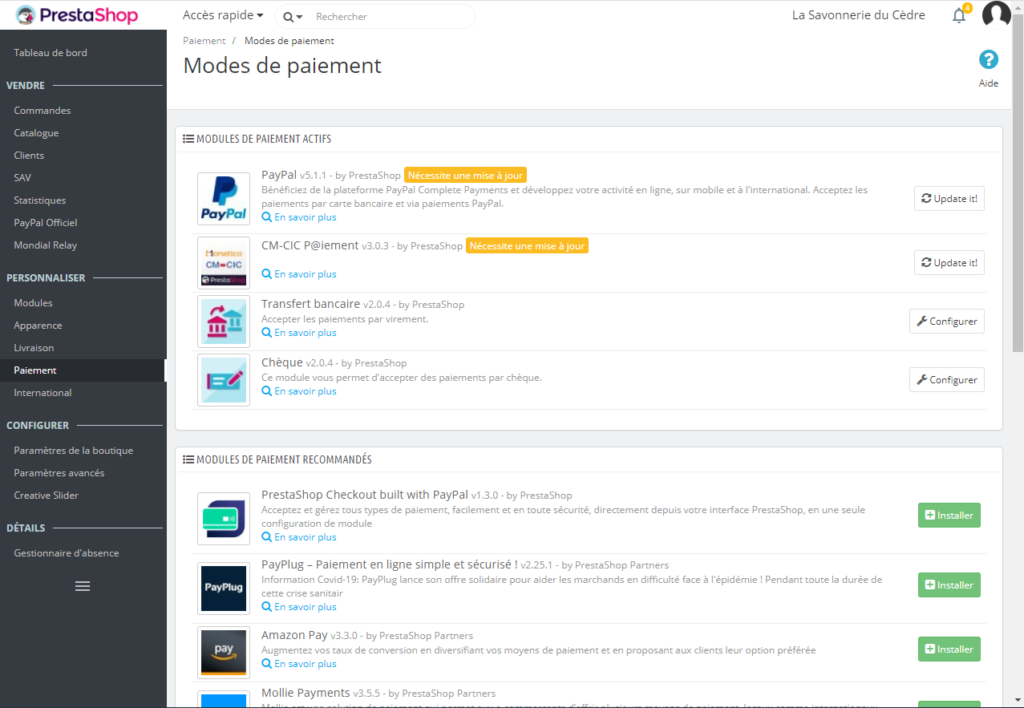Click the PrestaShop logo

77,15
